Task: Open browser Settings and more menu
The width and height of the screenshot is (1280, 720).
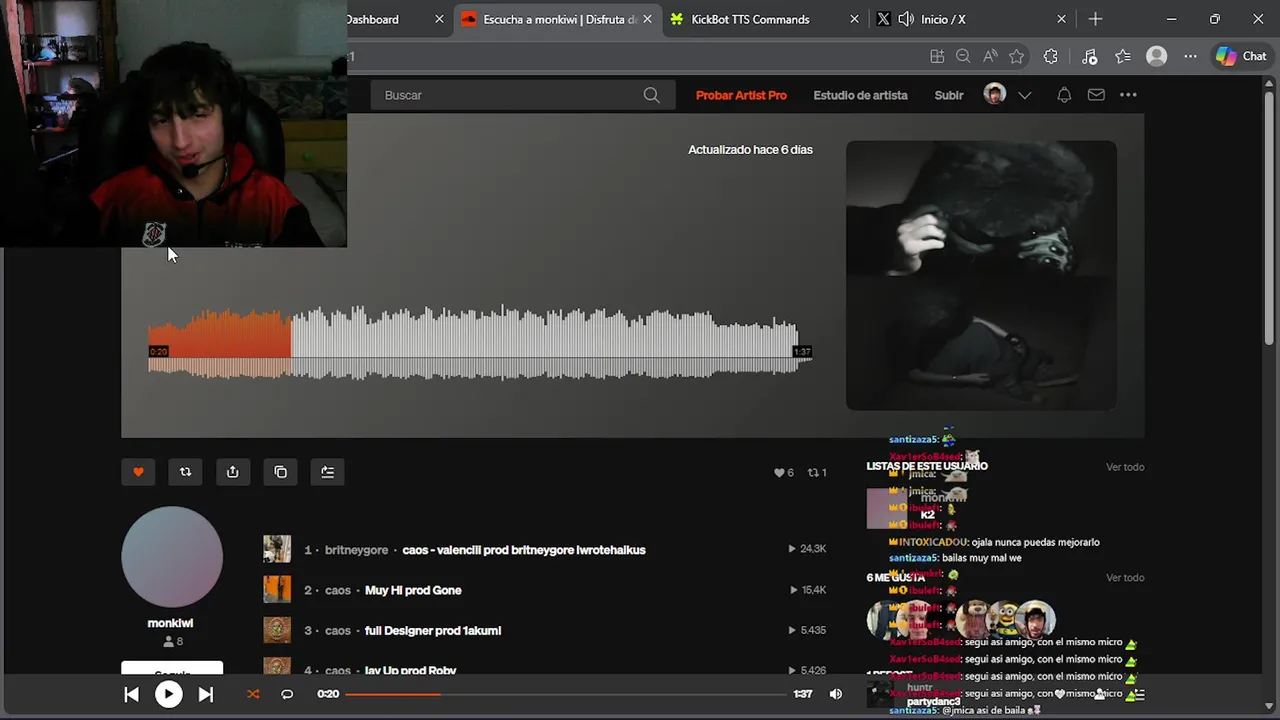Action: [1190, 57]
